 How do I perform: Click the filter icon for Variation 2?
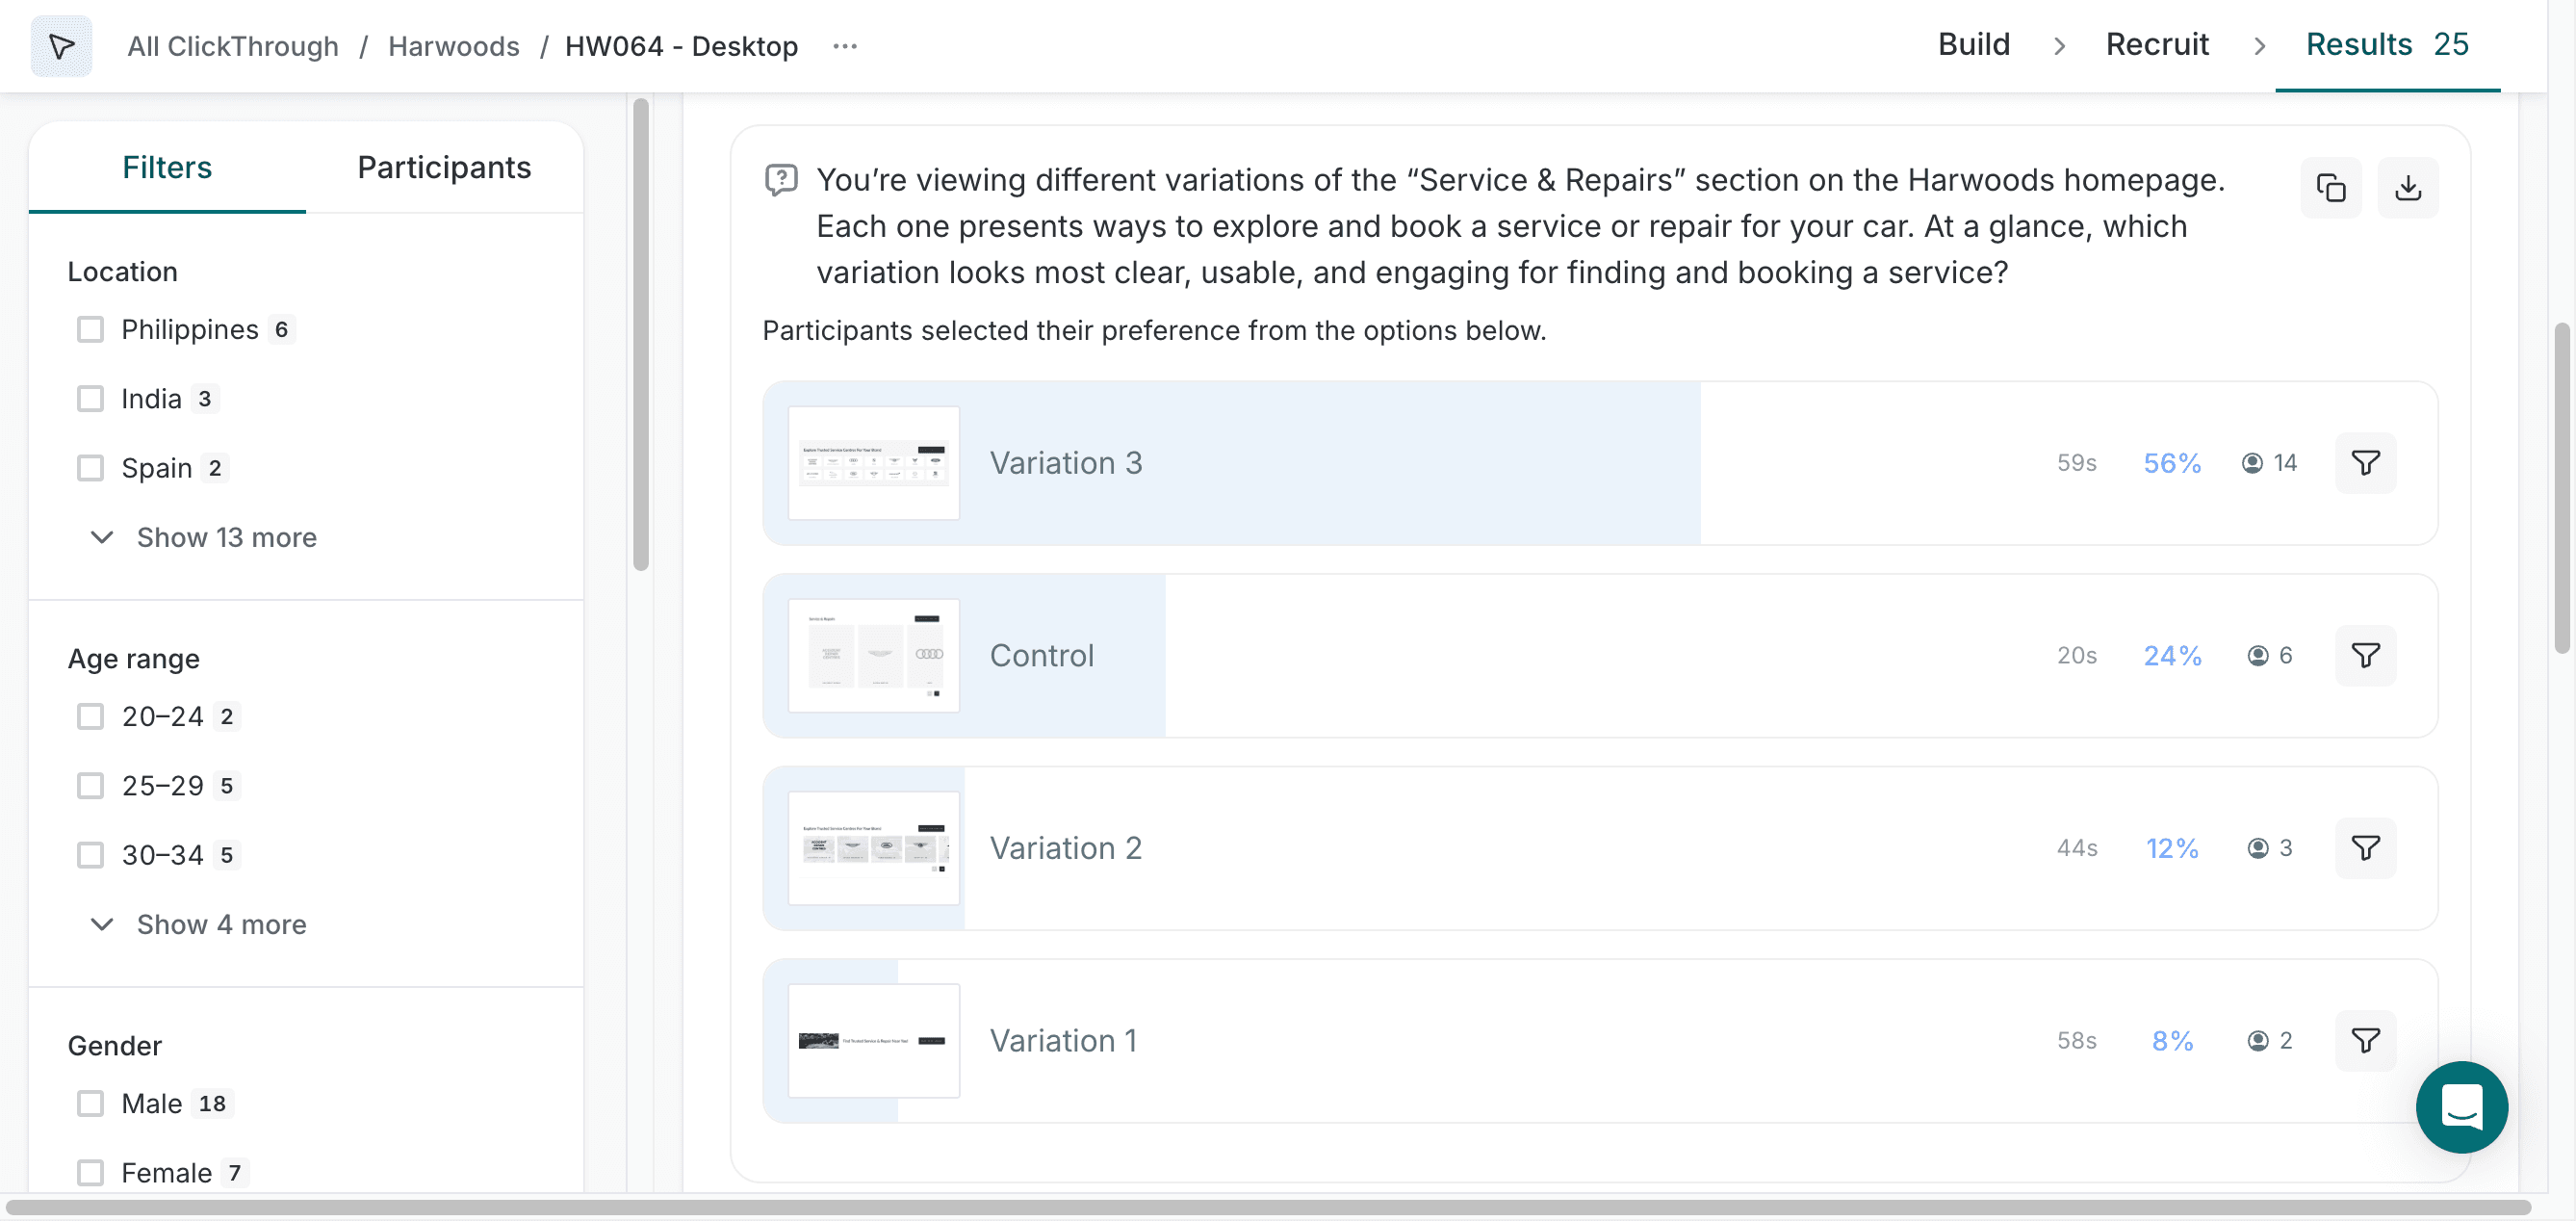[x=2364, y=848]
